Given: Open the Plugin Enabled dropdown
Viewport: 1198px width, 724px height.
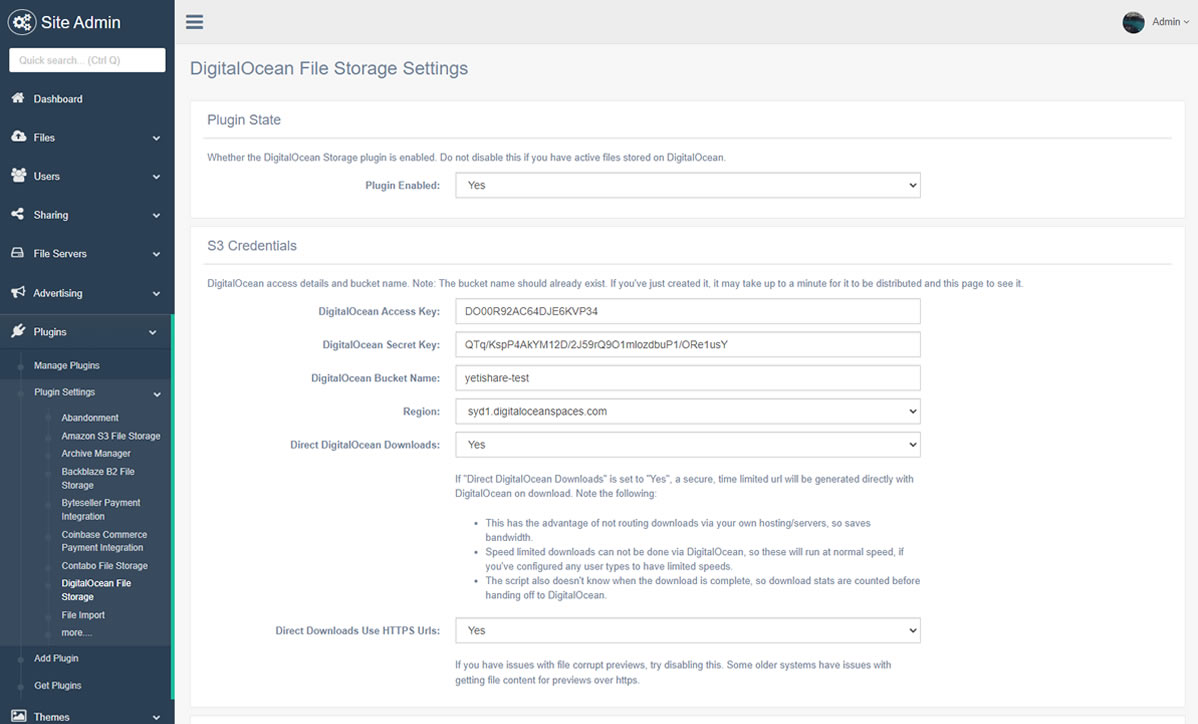Looking at the screenshot, I should [688, 186].
